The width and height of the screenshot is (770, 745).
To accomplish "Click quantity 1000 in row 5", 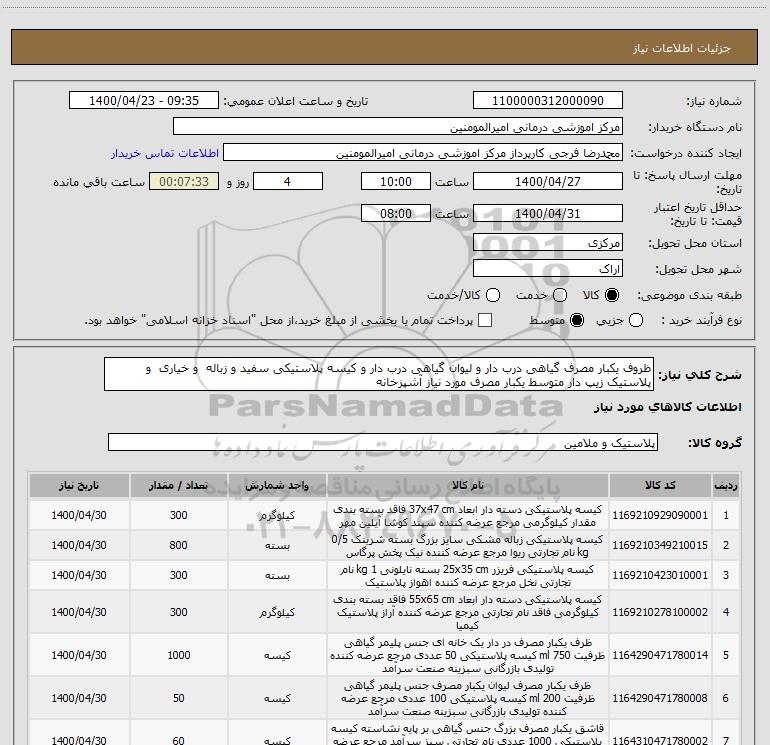I will 178,655.
